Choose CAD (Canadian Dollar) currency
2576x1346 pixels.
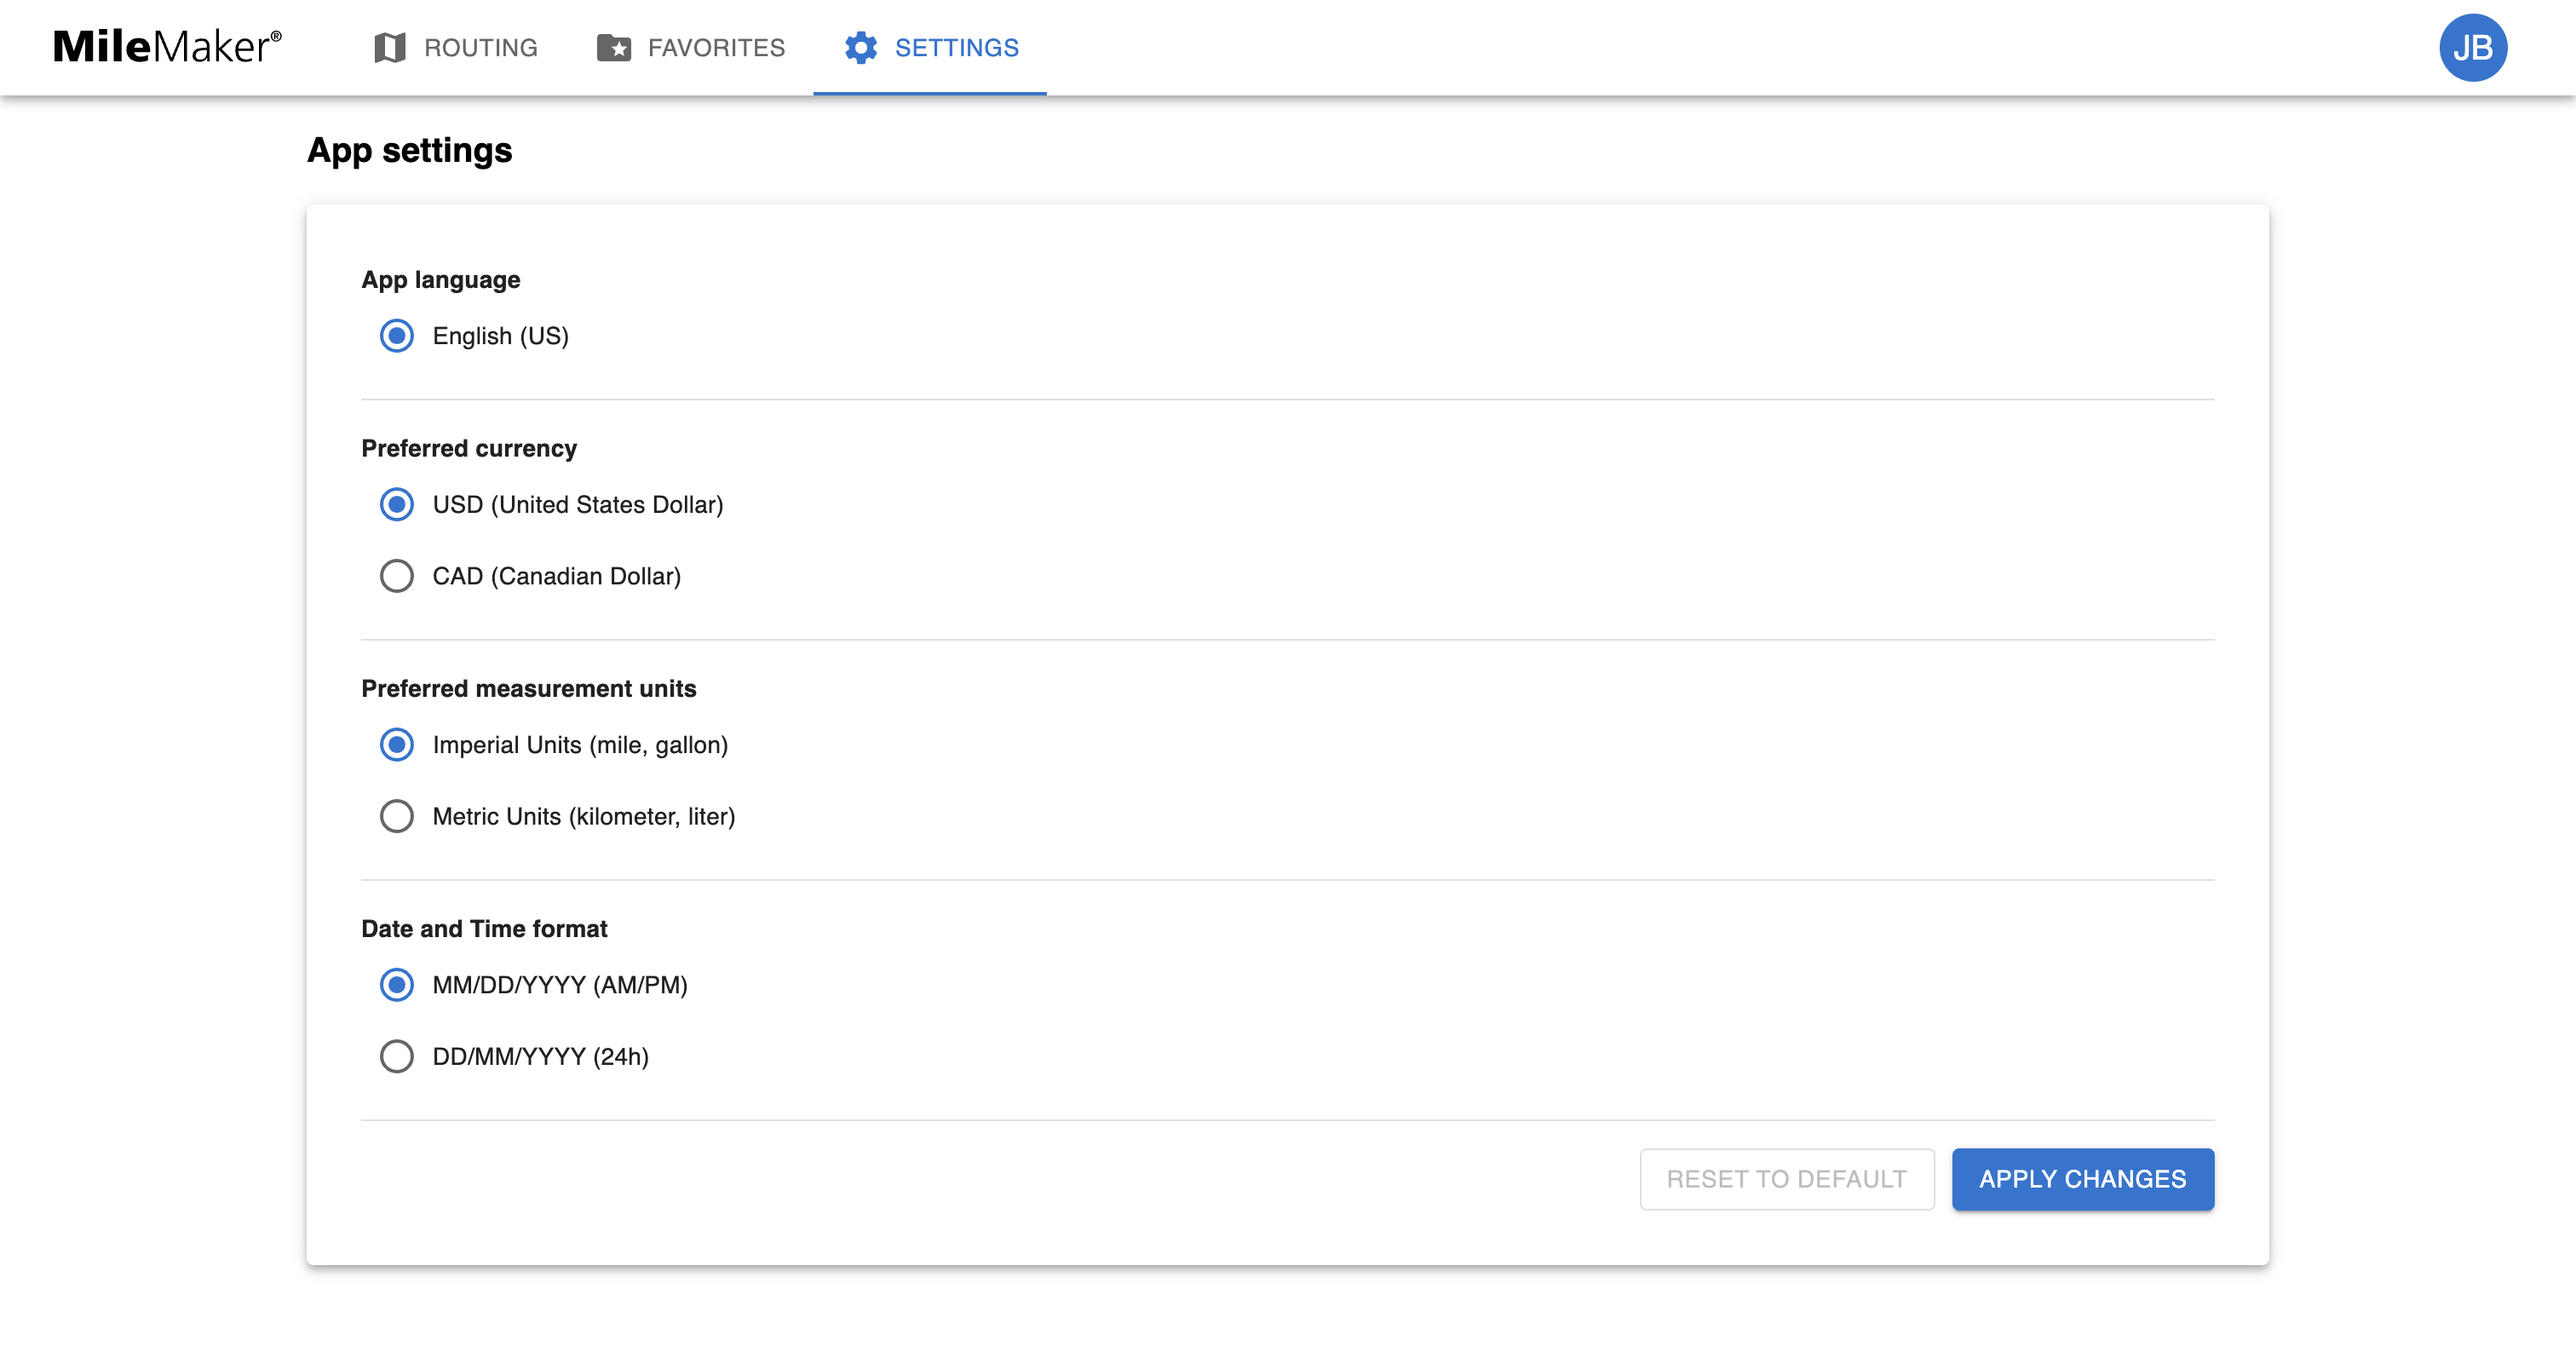click(x=397, y=576)
